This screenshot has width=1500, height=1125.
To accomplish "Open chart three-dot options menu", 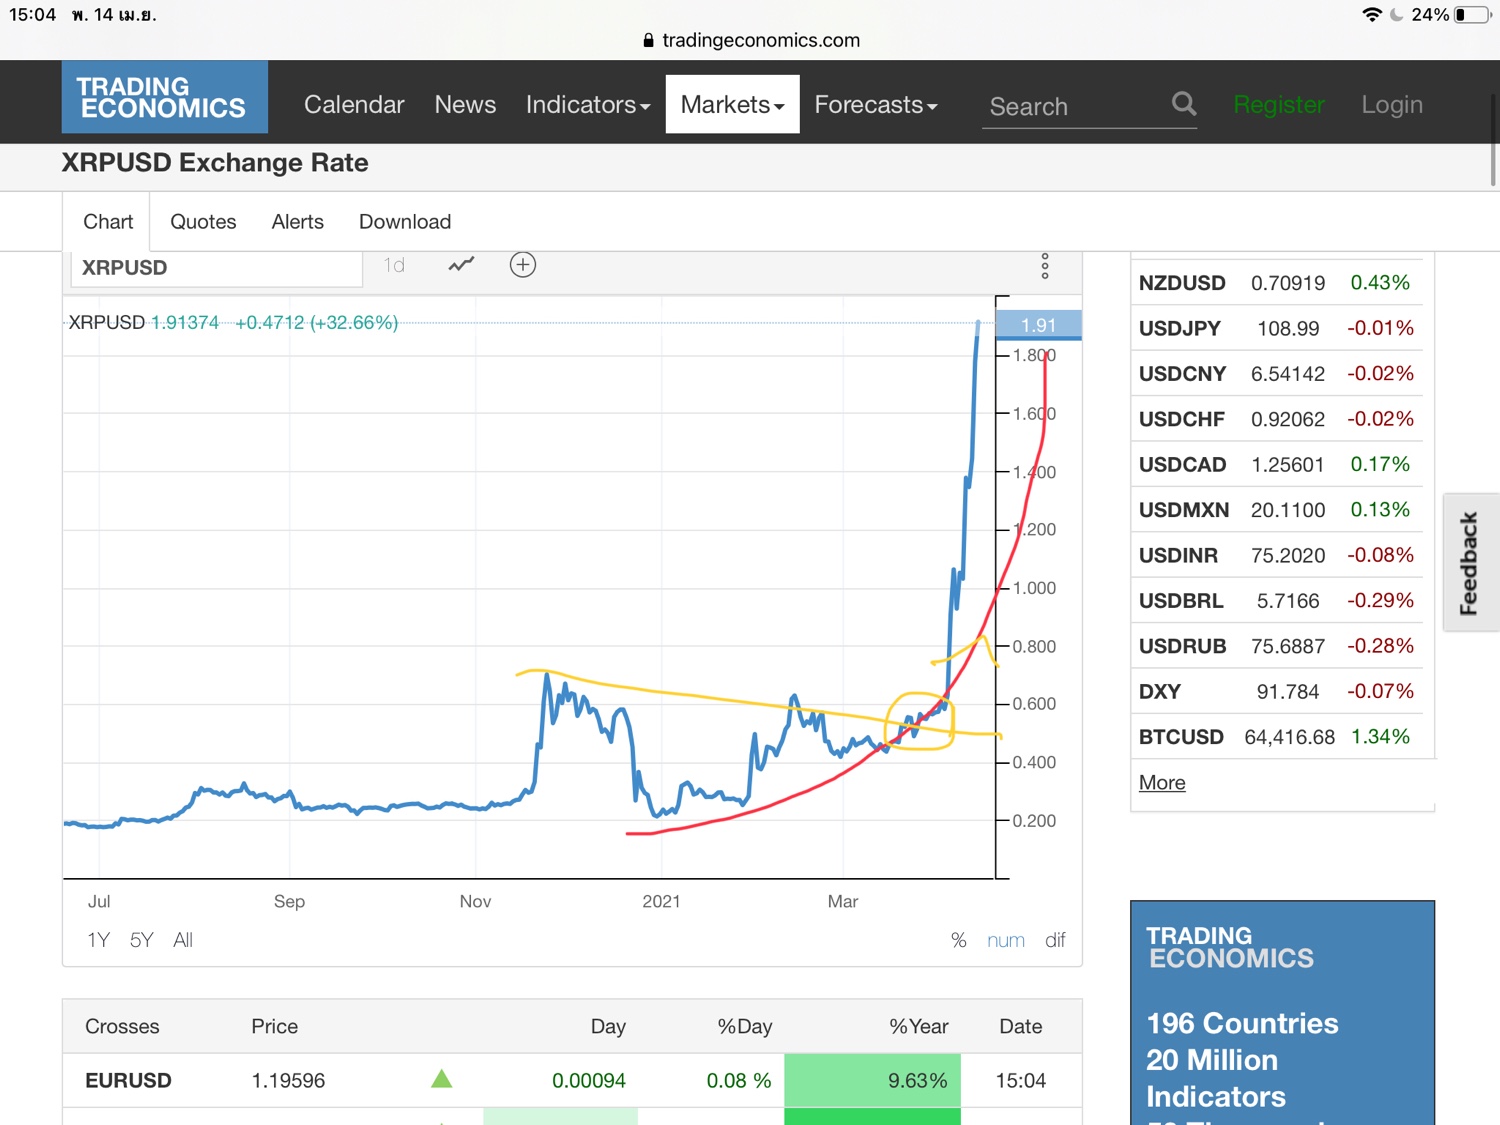I will pos(1045,266).
